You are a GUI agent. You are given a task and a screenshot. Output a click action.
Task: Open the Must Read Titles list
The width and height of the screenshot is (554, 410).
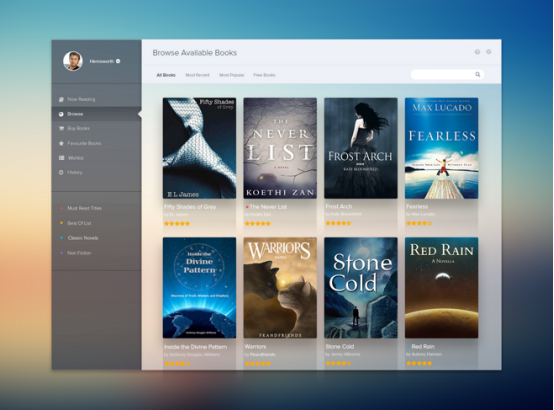pyautogui.click(x=84, y=208)
